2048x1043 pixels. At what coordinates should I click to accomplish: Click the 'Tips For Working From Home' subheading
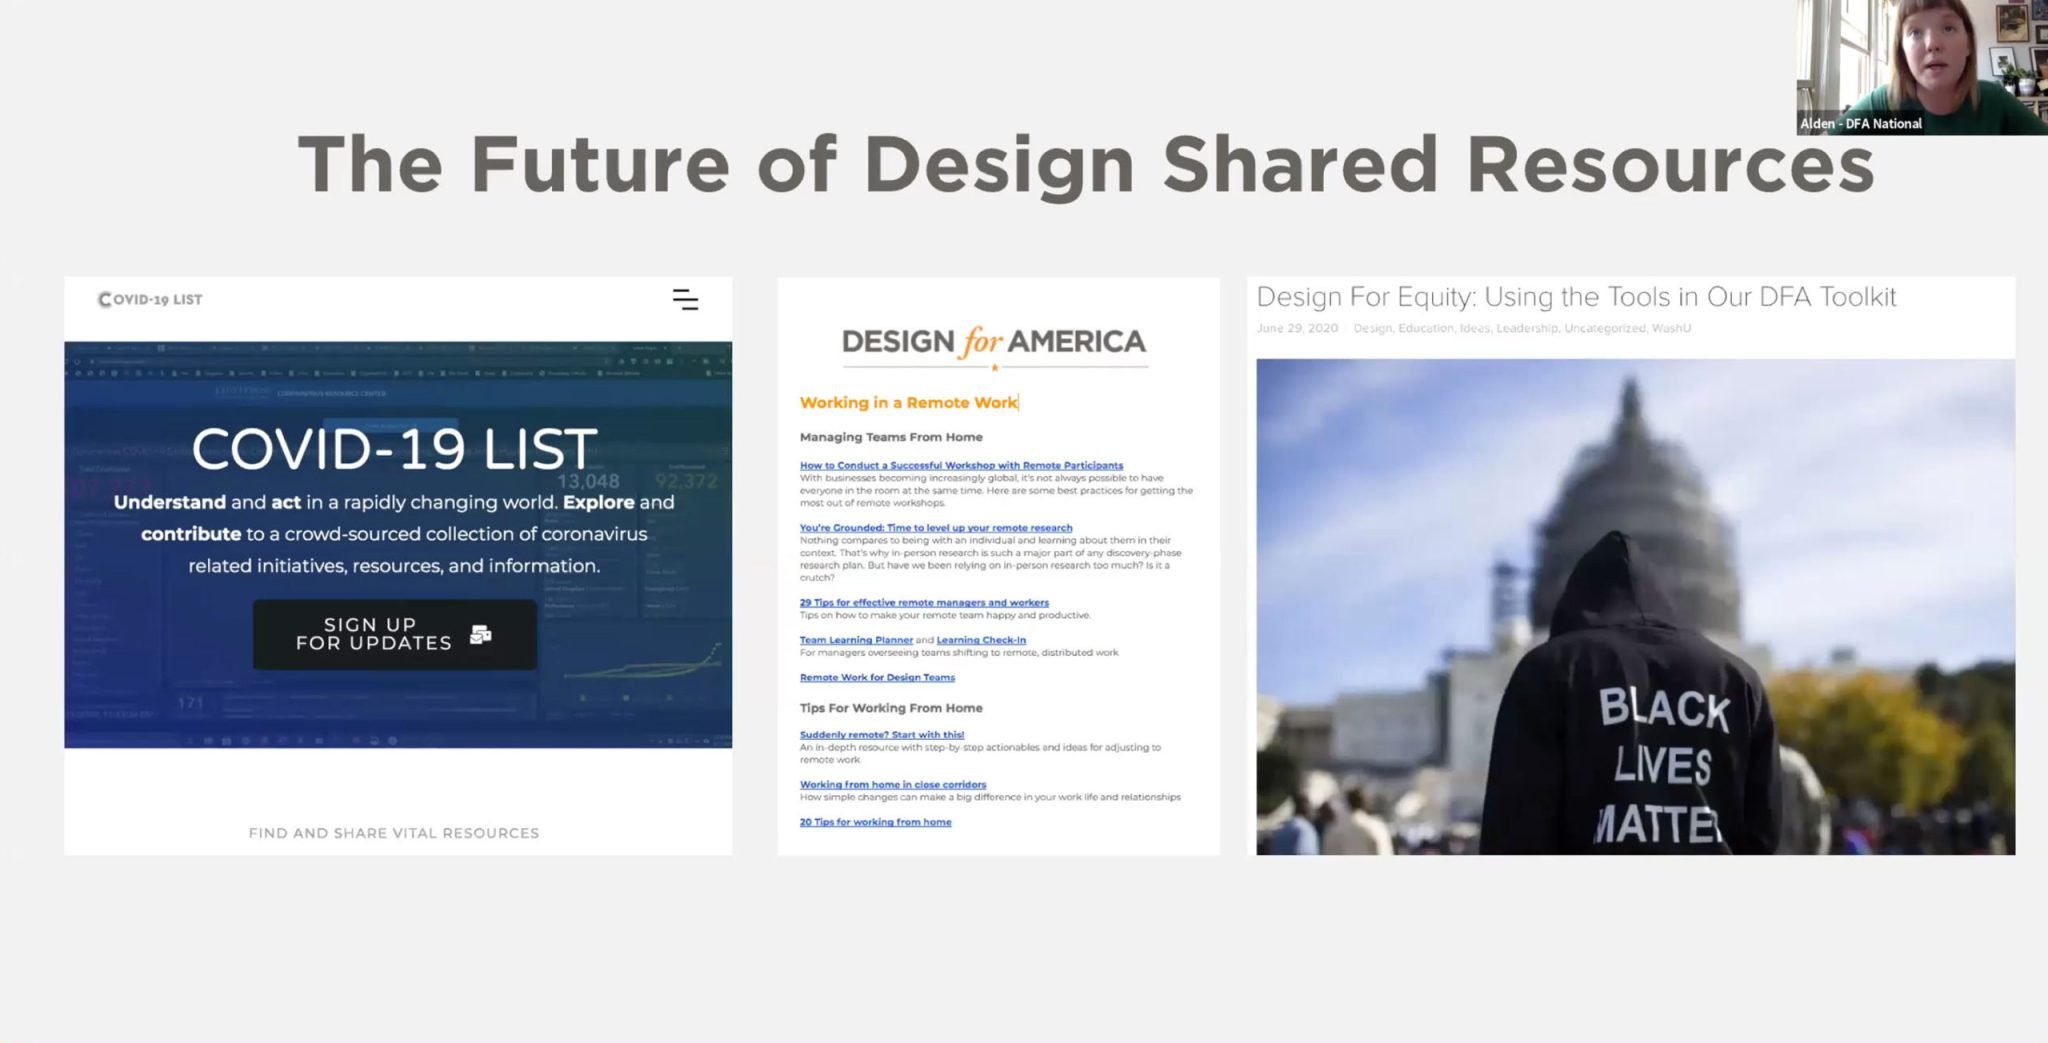coord(891,708)
